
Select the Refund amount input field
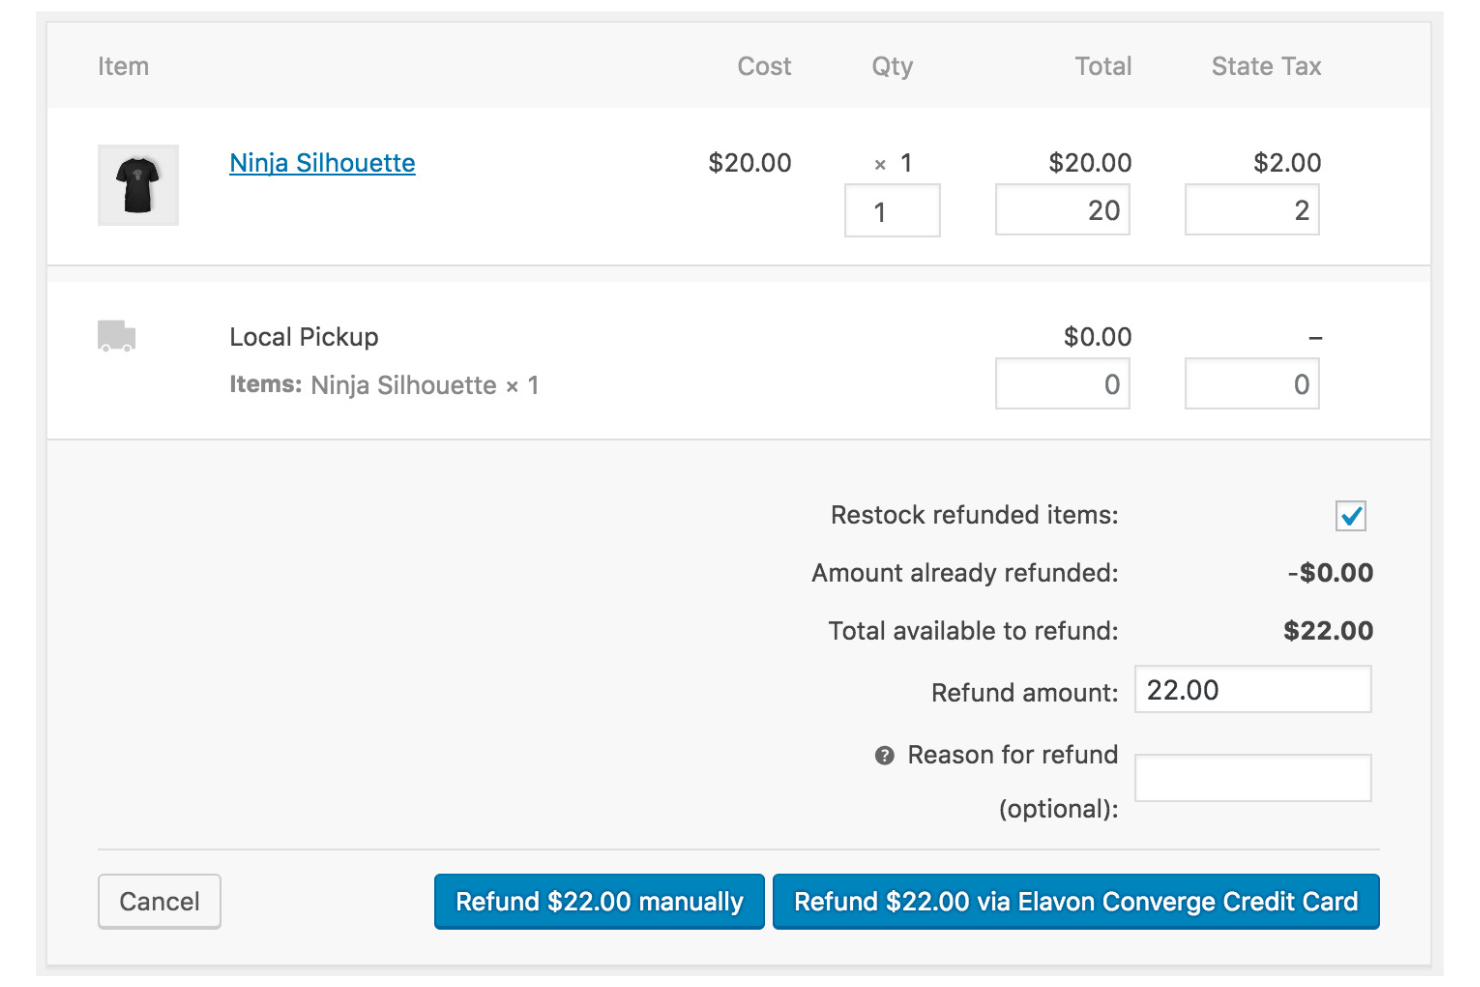[1252, 689]
